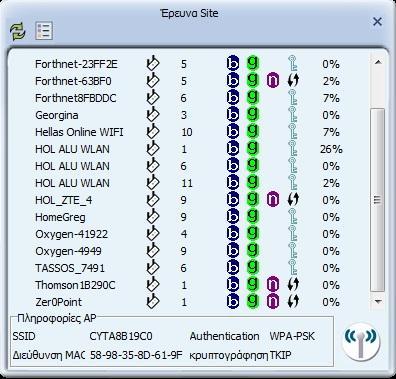This screenshot has width=396, height=379.
Task: Click the key icon in the HomeGreg row
Action: [292, 217]
